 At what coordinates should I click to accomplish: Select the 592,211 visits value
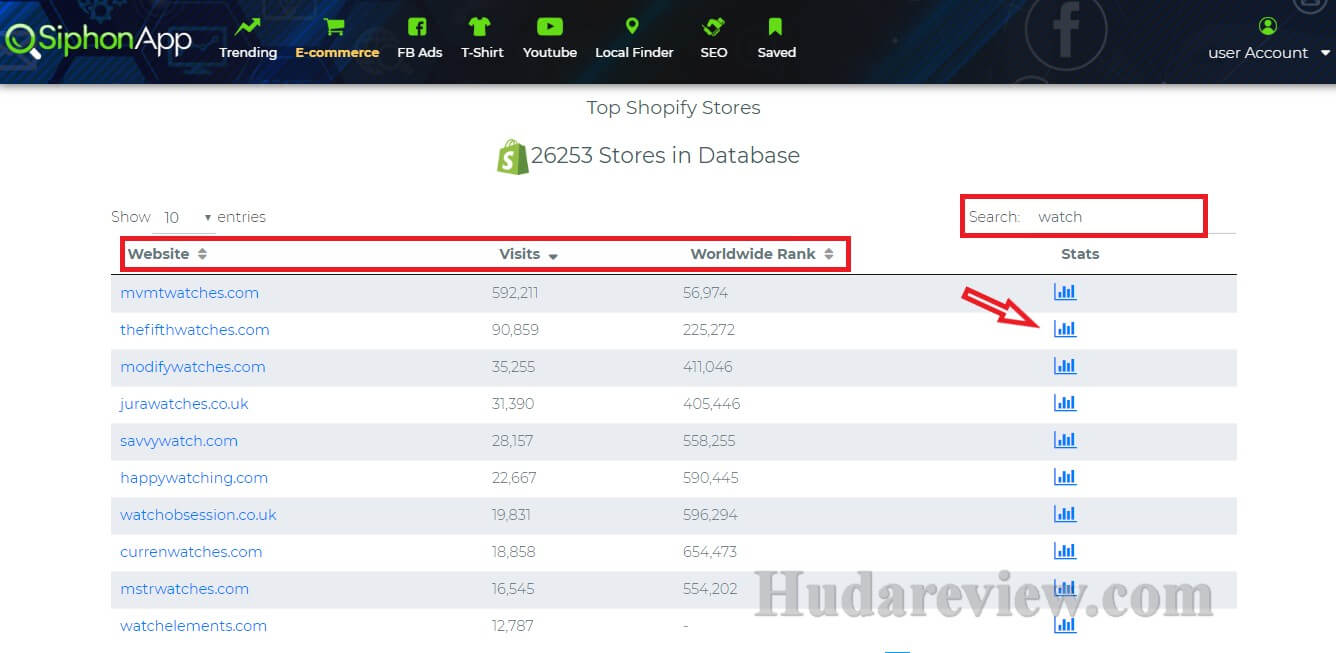515,293
